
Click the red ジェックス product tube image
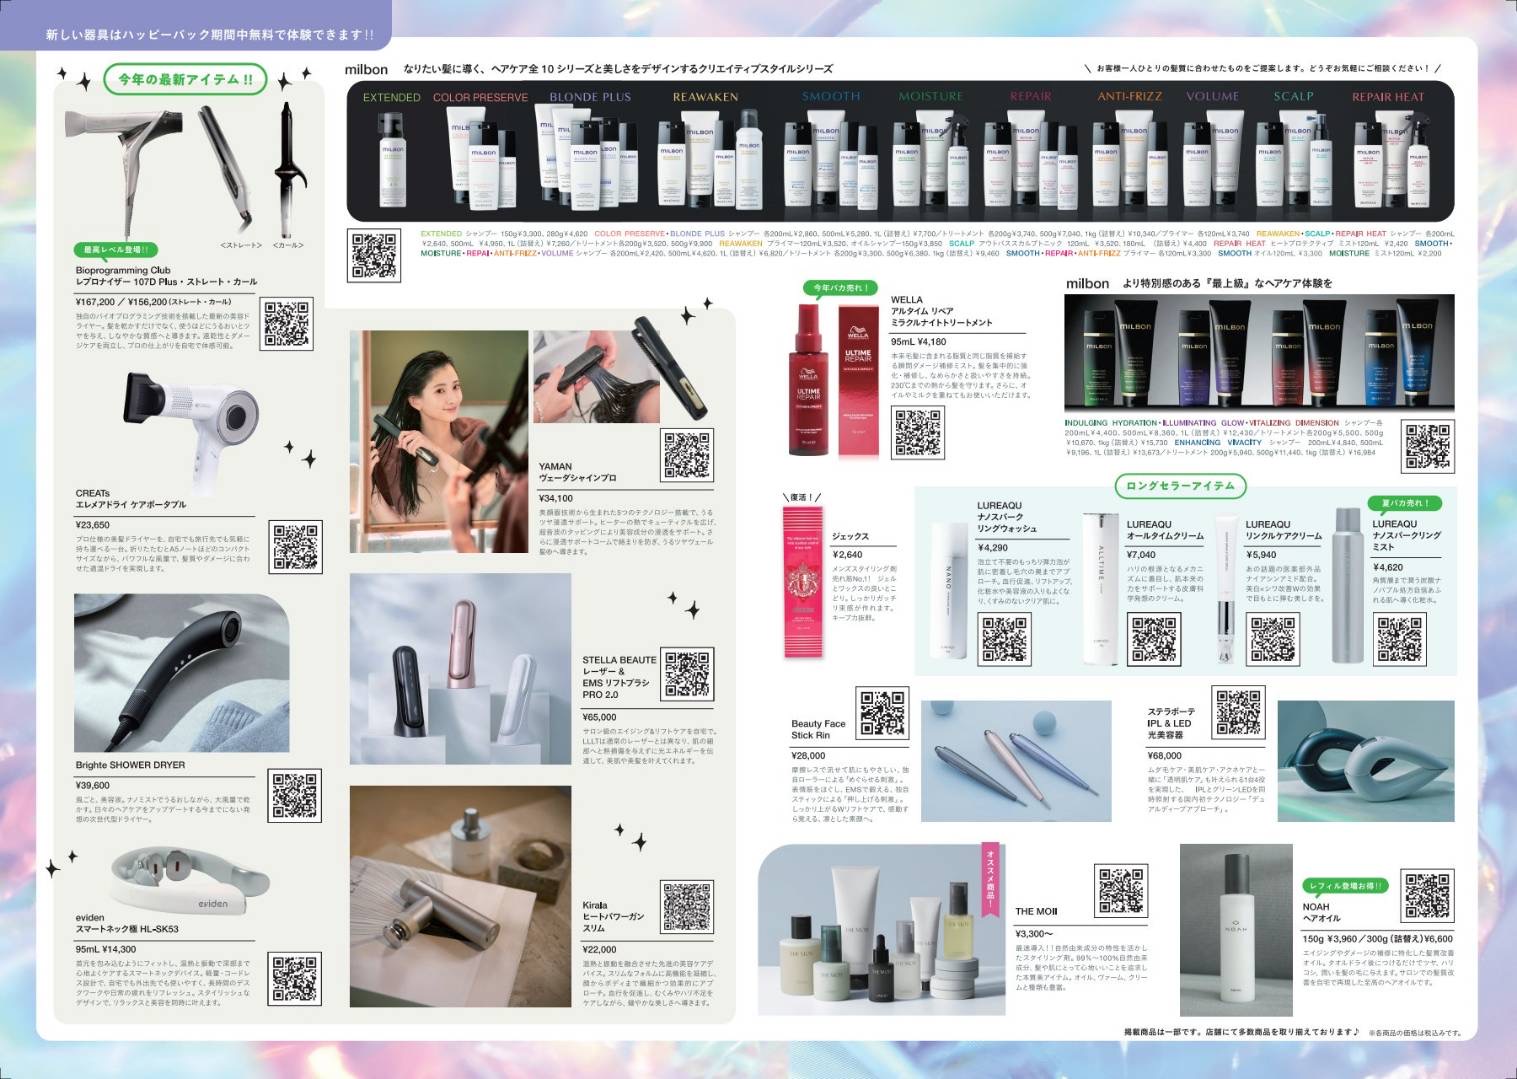(x=802, y=582)
